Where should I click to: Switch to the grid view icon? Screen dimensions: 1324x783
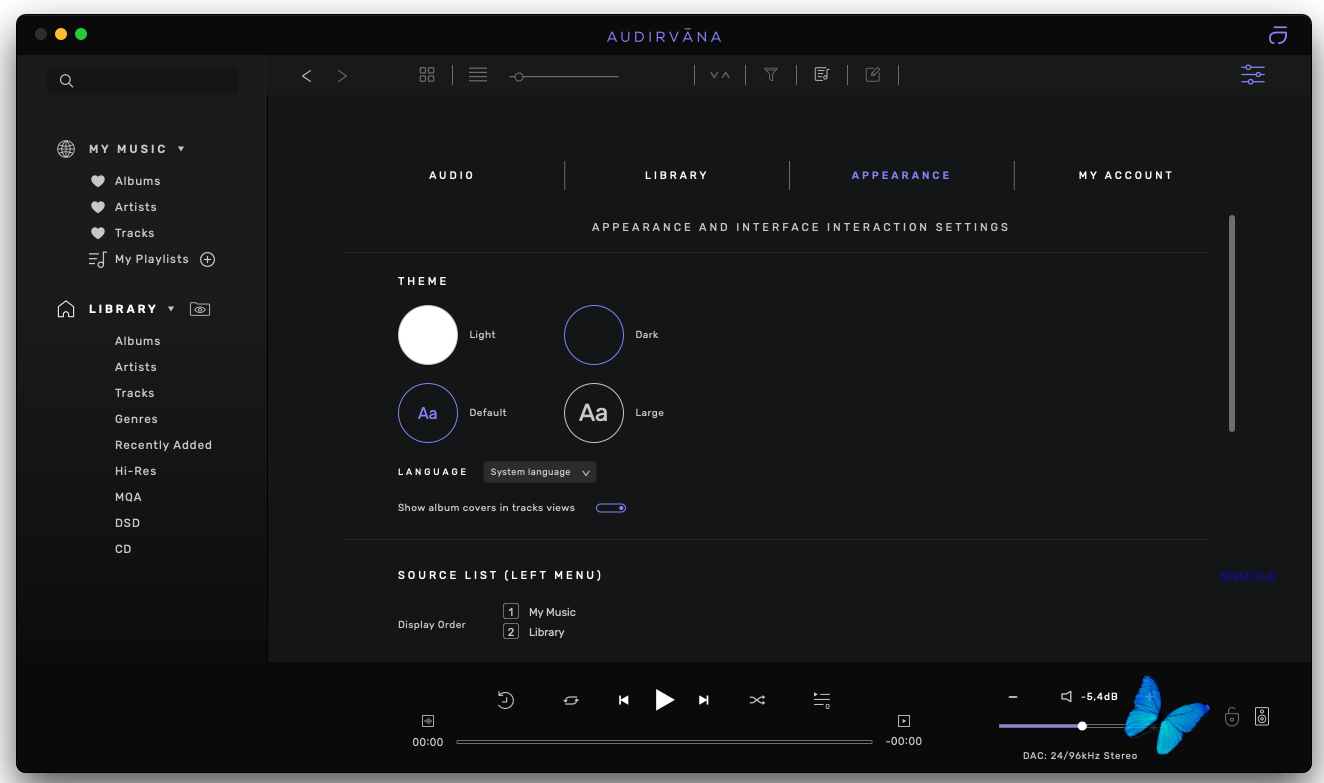(427, 75)
